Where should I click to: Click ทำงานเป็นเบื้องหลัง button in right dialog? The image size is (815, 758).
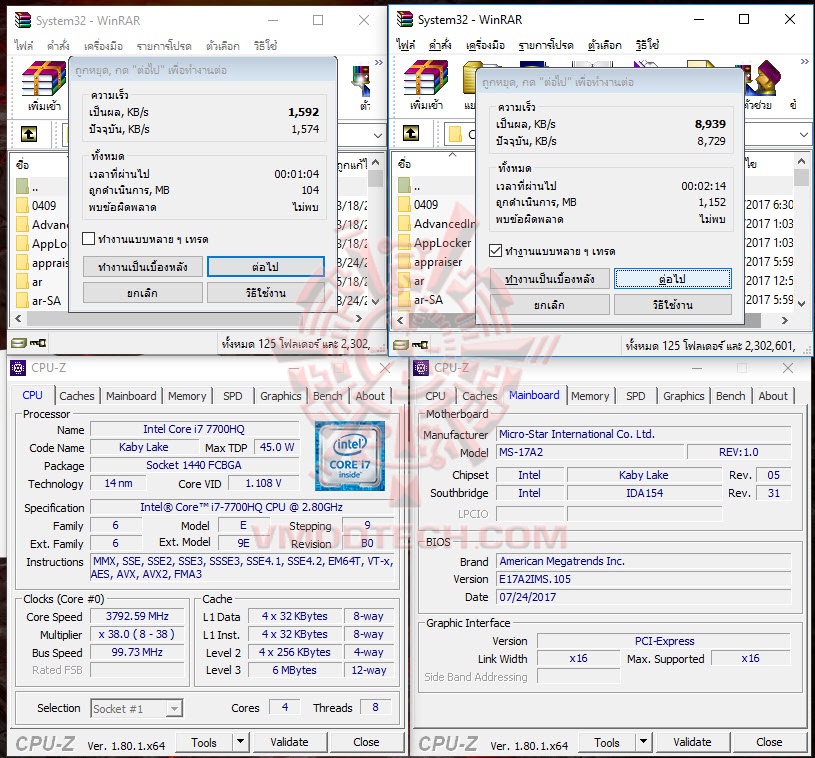pyautogui.click(x=549, y=279)
